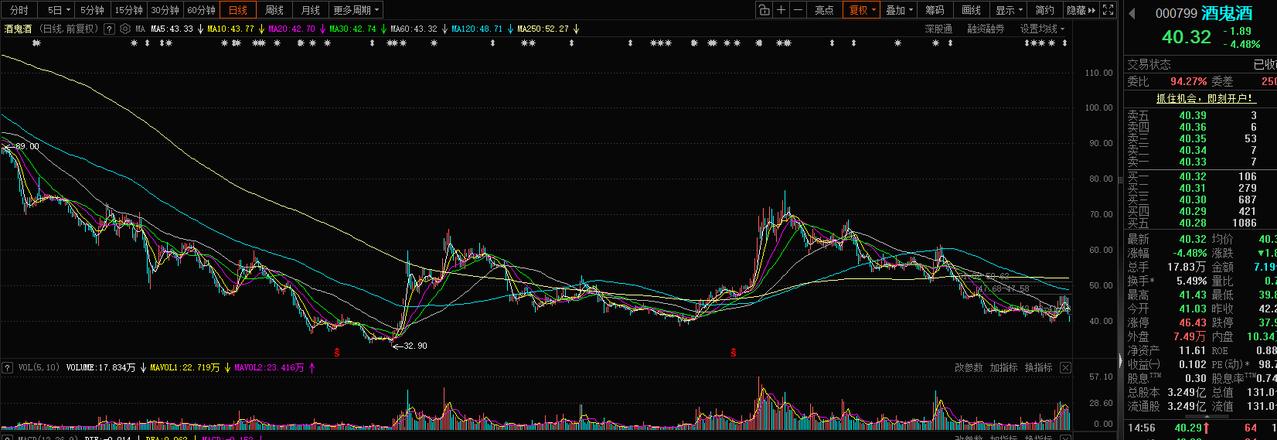Click the MA250 down arrow indicator
The image size is (1277, 440).
coord(575,29)
